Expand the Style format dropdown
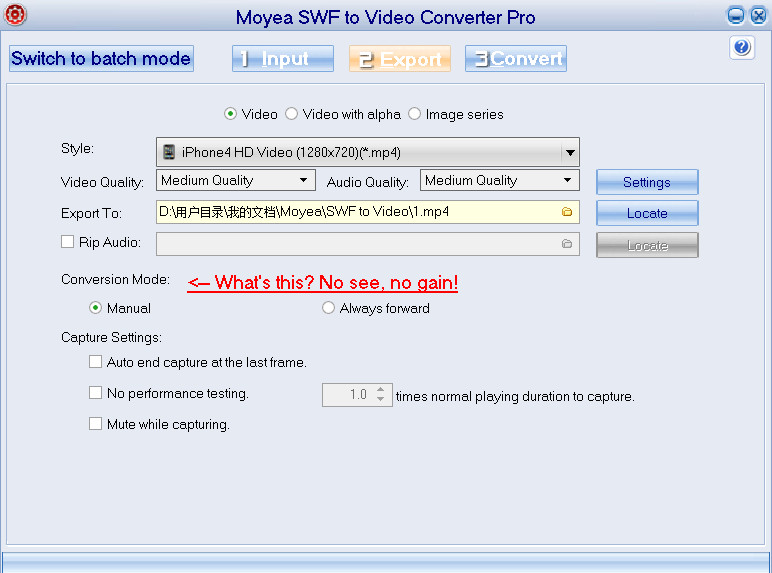 [x=569, y=152]
